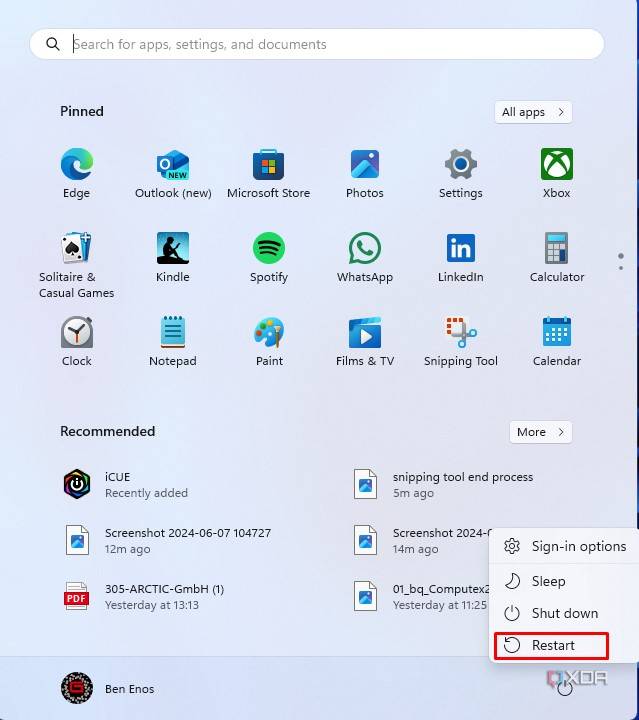Open the screenshot from 14m ago
639x720 pixels.
point(420,540)
